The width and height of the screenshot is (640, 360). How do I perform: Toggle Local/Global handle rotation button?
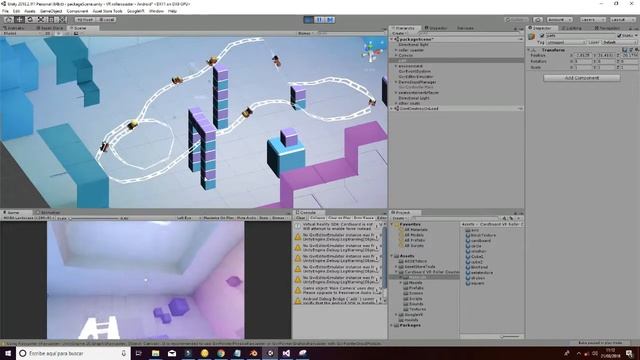pos(106,20)
